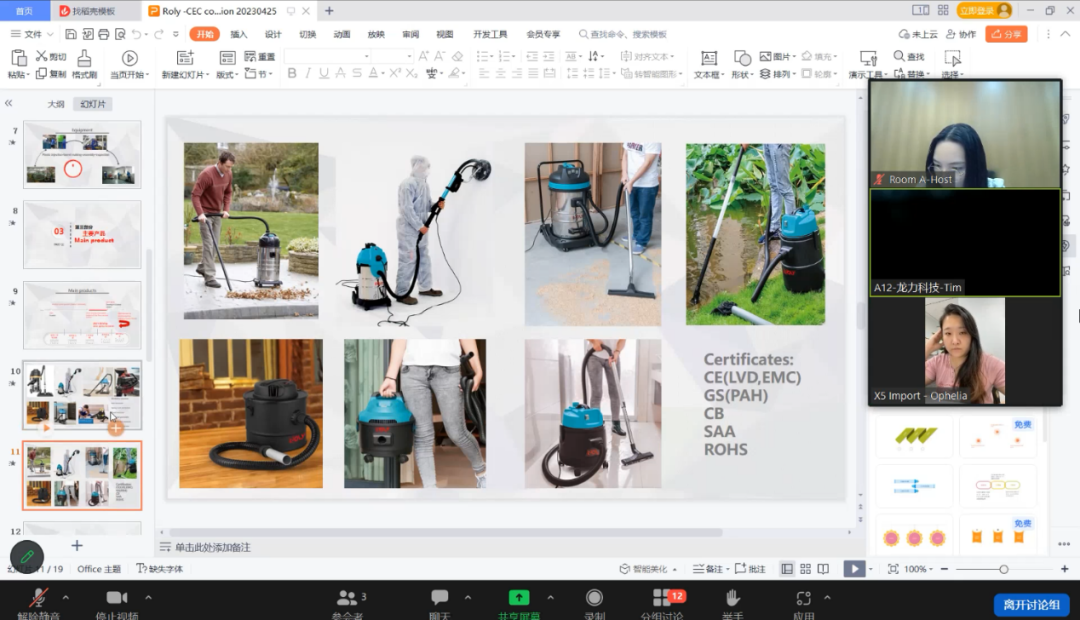Viewport: 1080px width, 620px height.
Task: Click the save icon in quick access toolbar
Action: click(69, 34)
